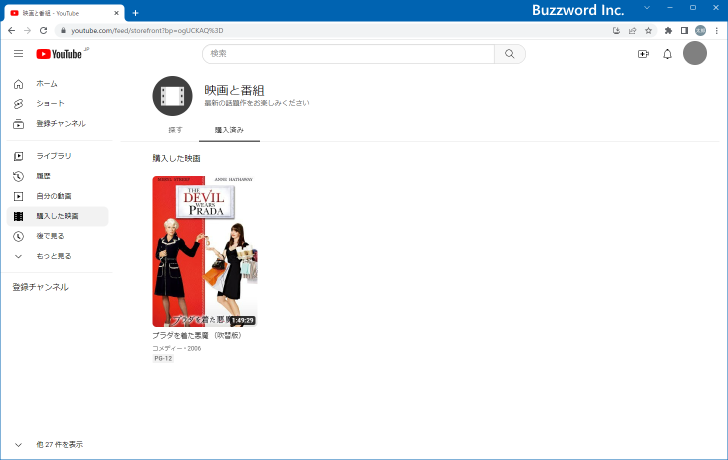
Task: Toggle the browser side panel
Action: pyautogui.click(x=684, y=31)
